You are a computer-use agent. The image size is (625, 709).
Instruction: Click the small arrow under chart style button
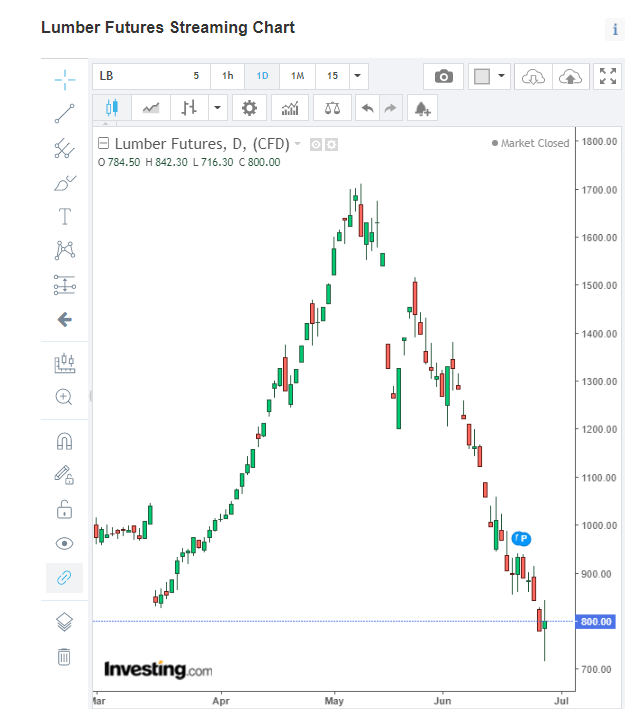[105, 123]
